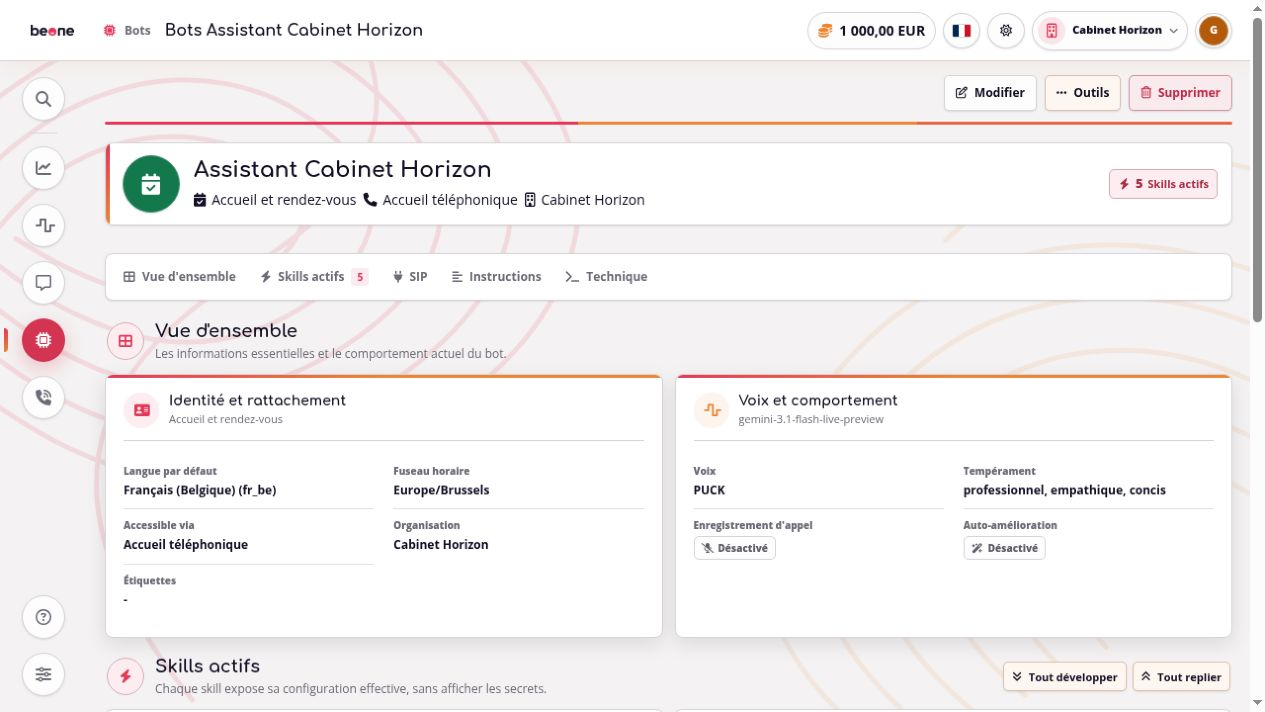Screen dimensions: 1265x712
Task: Click the building icon beside Cabinet Horizon
Action: pos(530,200)
